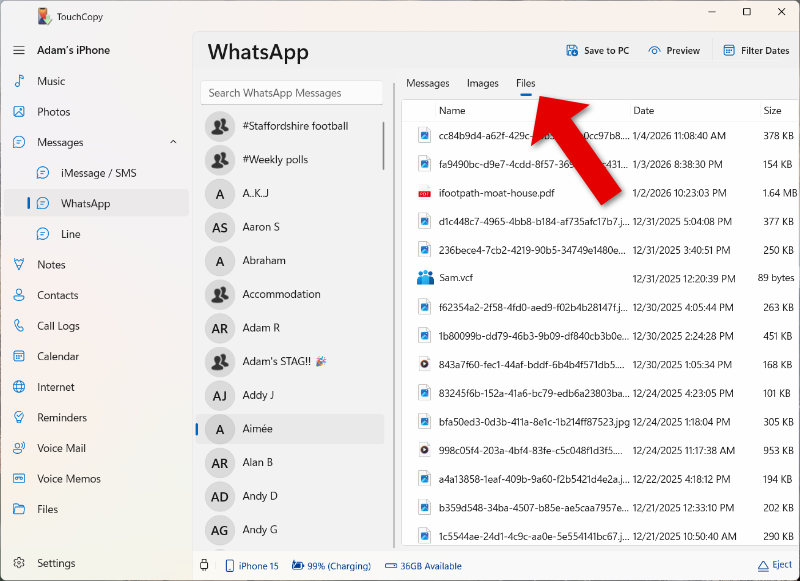Sort files by the Date column

643,110
